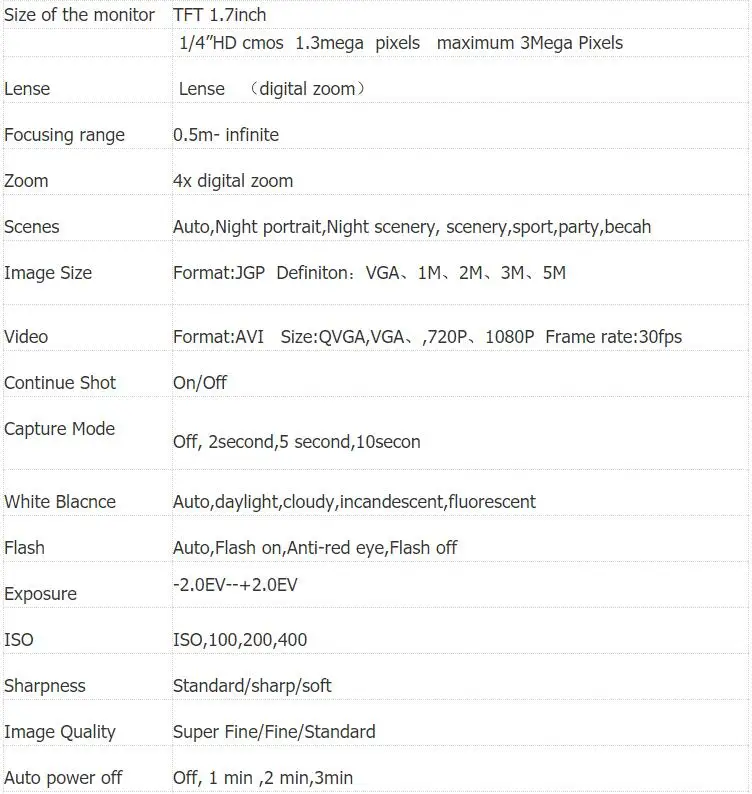Click the 'maximum 3Mega Pixels' text
The height and width of the screenshot is (794, 752).
pos(530,43)
